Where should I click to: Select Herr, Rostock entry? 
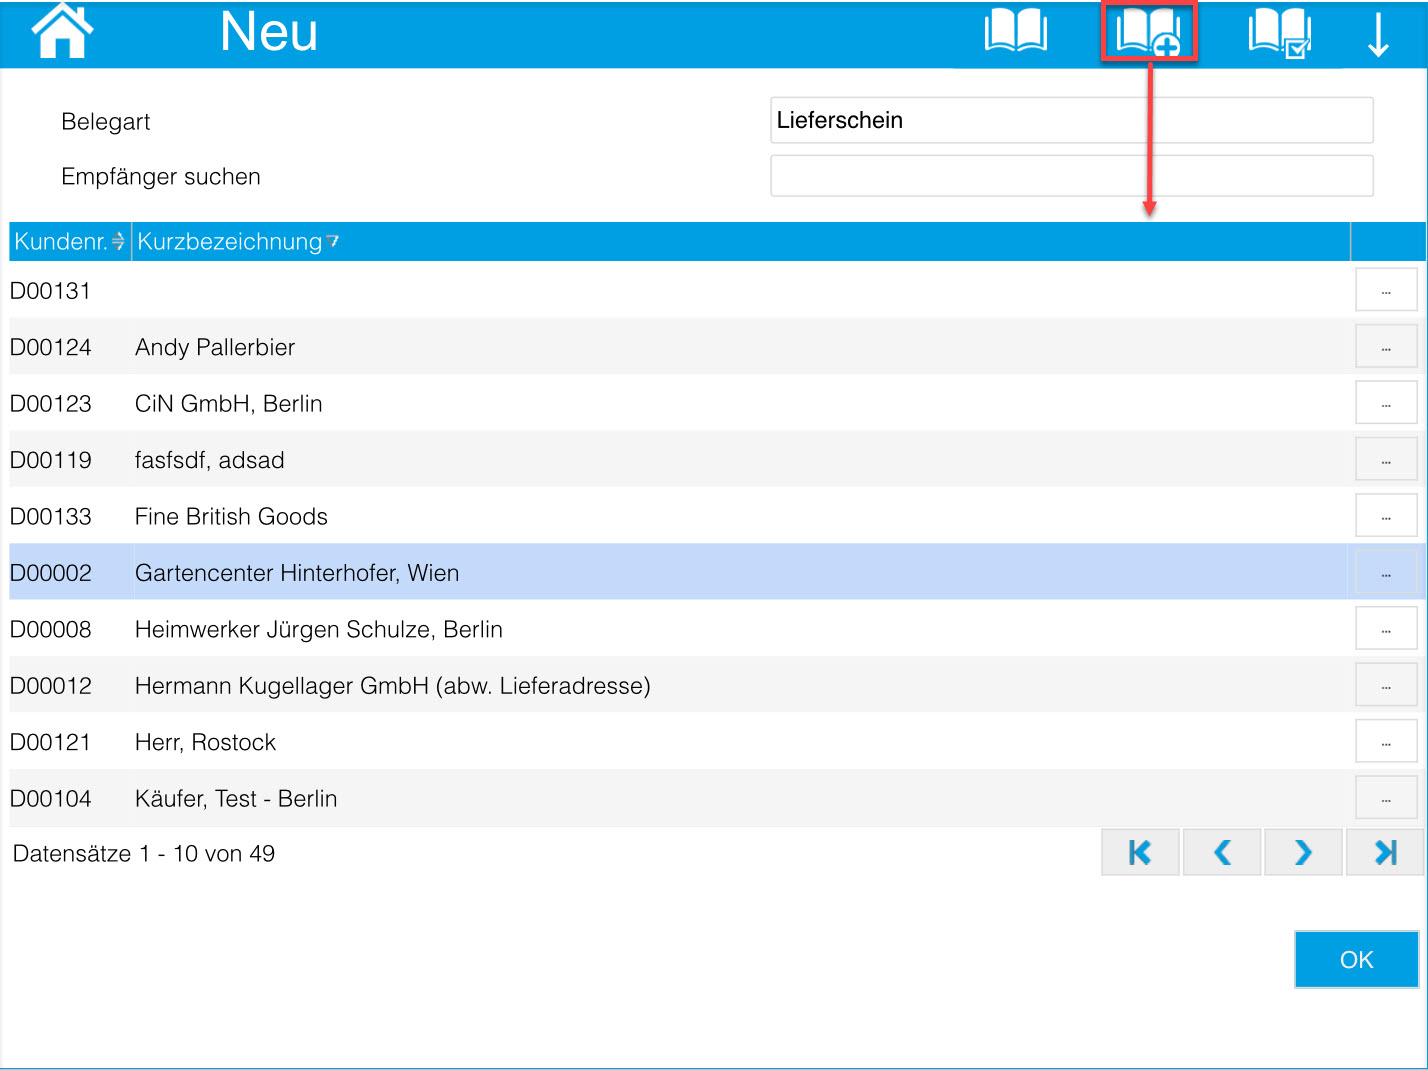[x=205, y=742]
